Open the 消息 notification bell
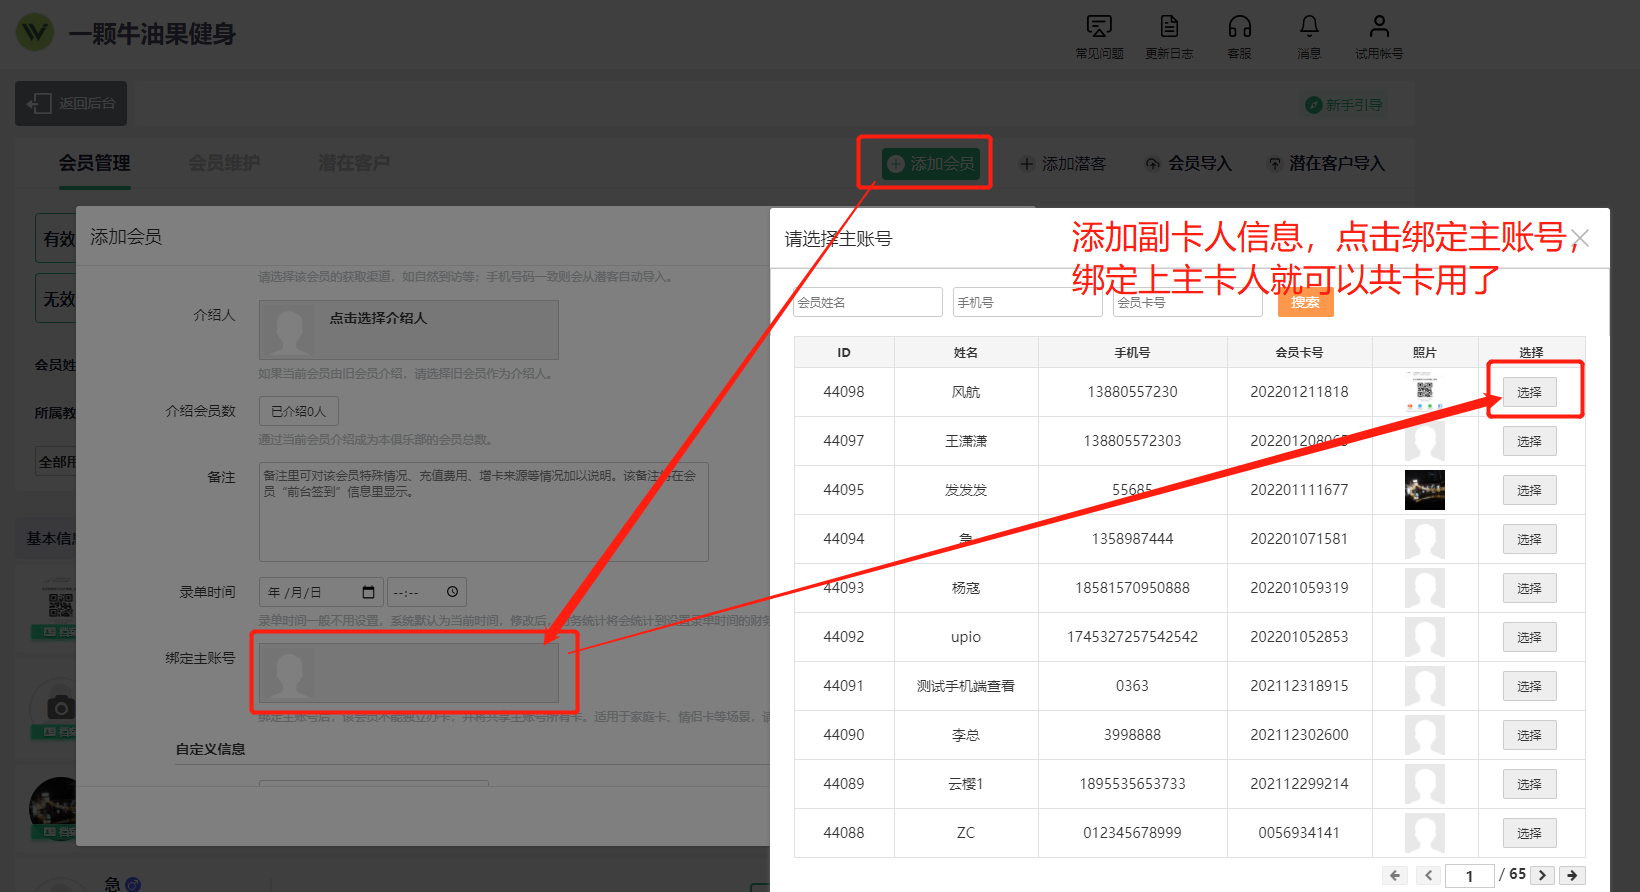This screenshot has height=892, width=1640. (1309, 27)
